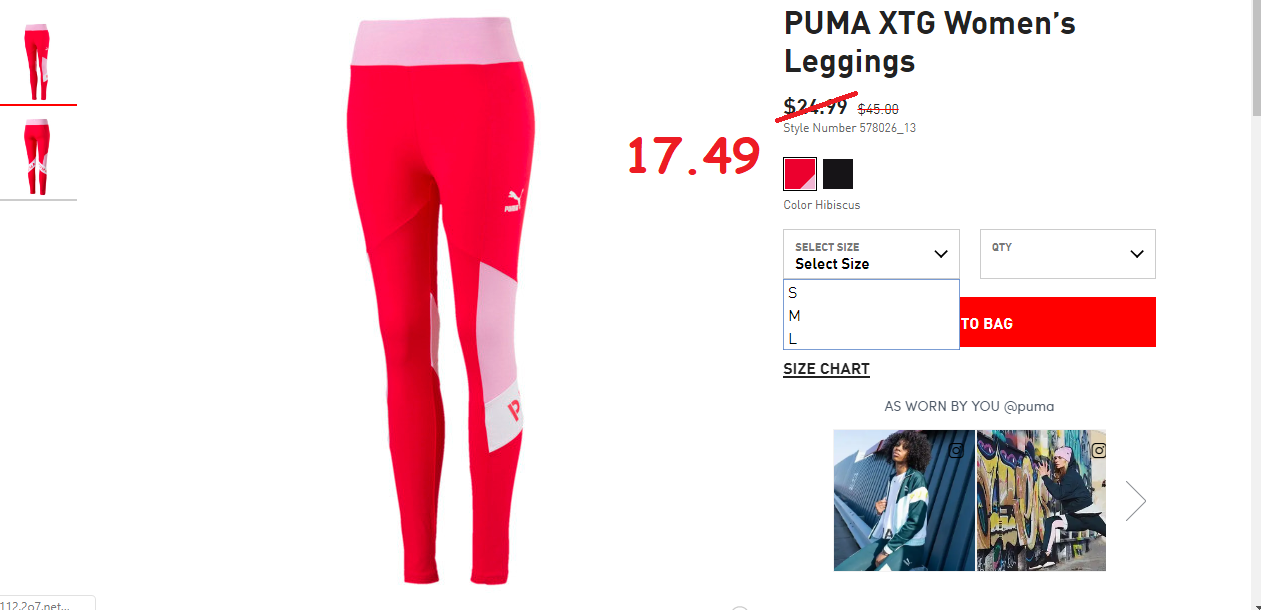Viewport: 1261px width, 610px height.
Task: Click the Select Size chevron arrow
Action: pos(941,254)
